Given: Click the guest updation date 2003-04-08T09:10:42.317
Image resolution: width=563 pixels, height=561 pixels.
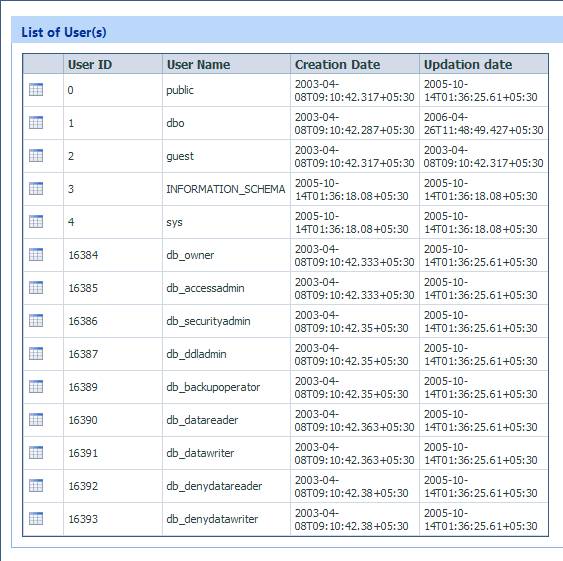Looking at the screenshot, I should [484, 156].
